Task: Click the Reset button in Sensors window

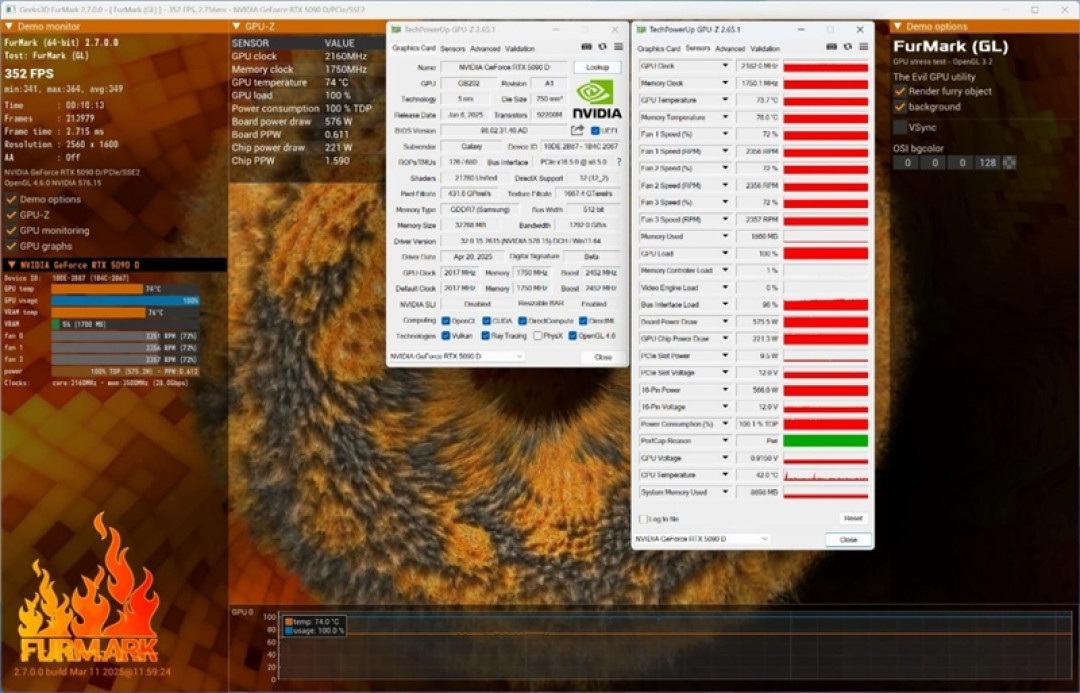Action: (x=853, y=518)
